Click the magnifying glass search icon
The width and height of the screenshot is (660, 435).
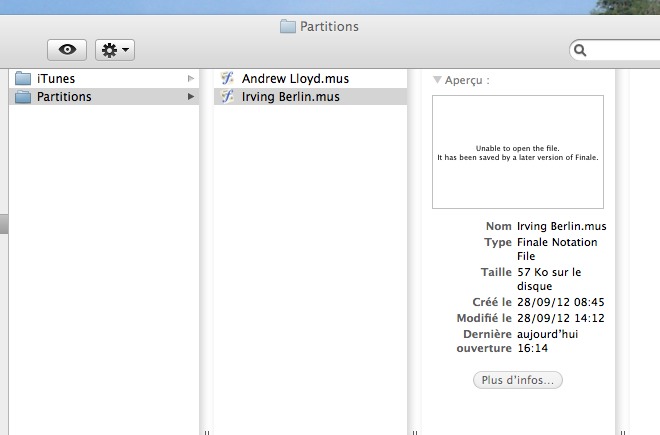click(580, 50)
